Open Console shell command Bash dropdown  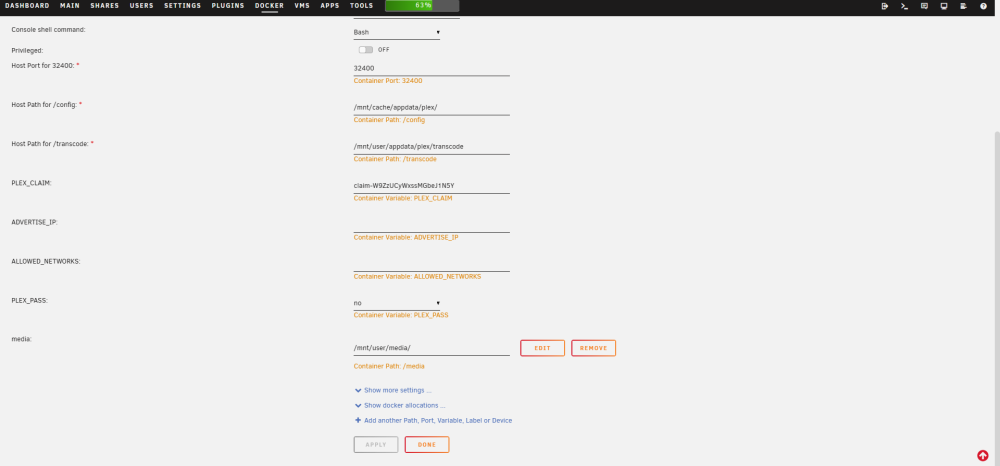[x=397, y=32]
